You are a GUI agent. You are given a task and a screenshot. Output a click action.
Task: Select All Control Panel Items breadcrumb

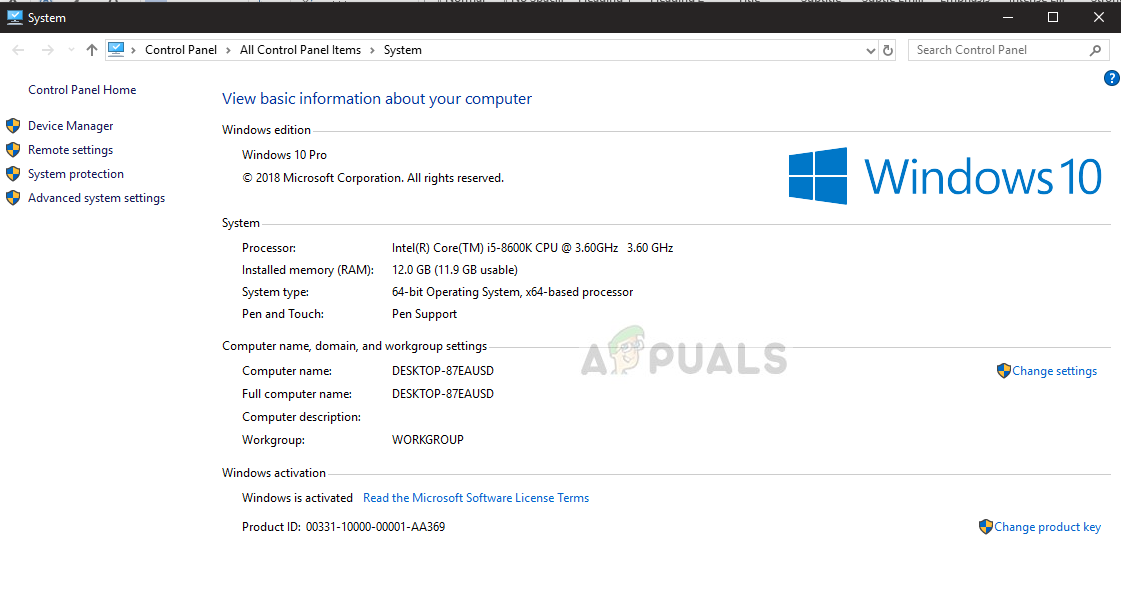300,50
